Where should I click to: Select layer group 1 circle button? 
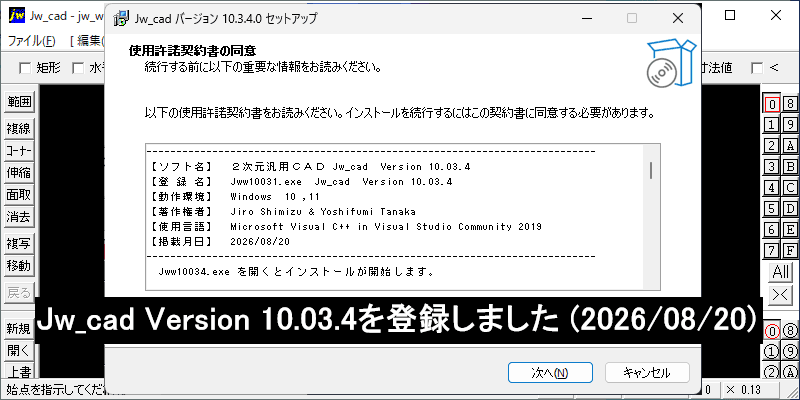772,352
